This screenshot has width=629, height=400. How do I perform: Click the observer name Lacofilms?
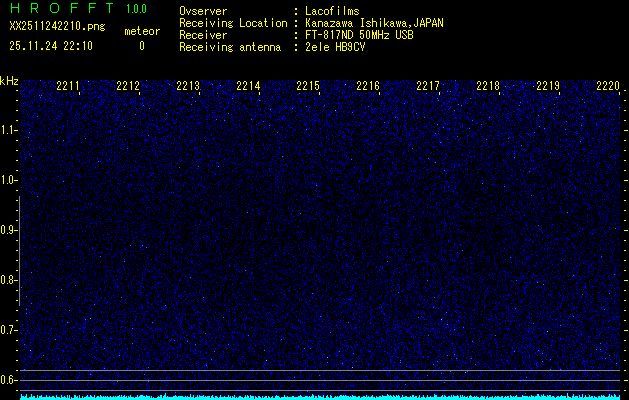tap(335, 11)
